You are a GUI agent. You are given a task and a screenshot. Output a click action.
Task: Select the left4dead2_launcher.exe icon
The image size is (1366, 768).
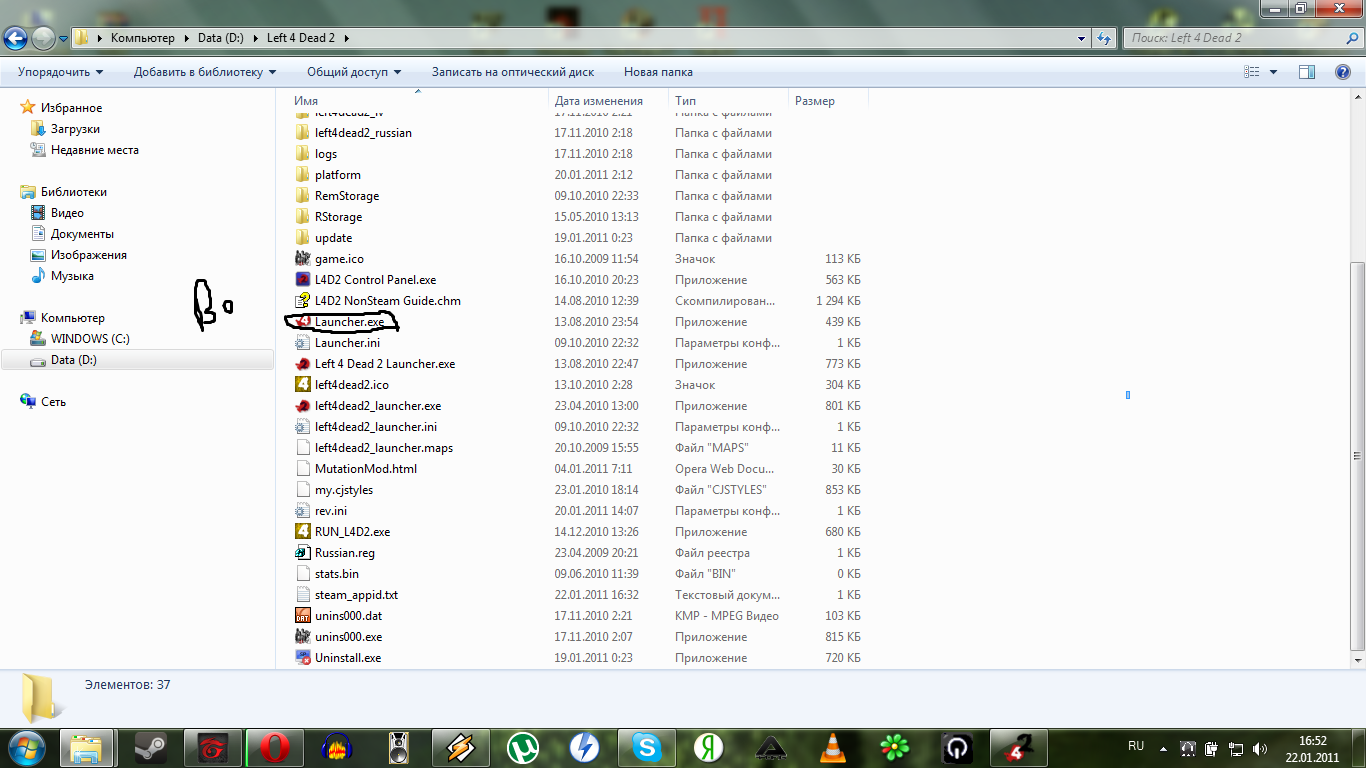click(x=303, y=406)
